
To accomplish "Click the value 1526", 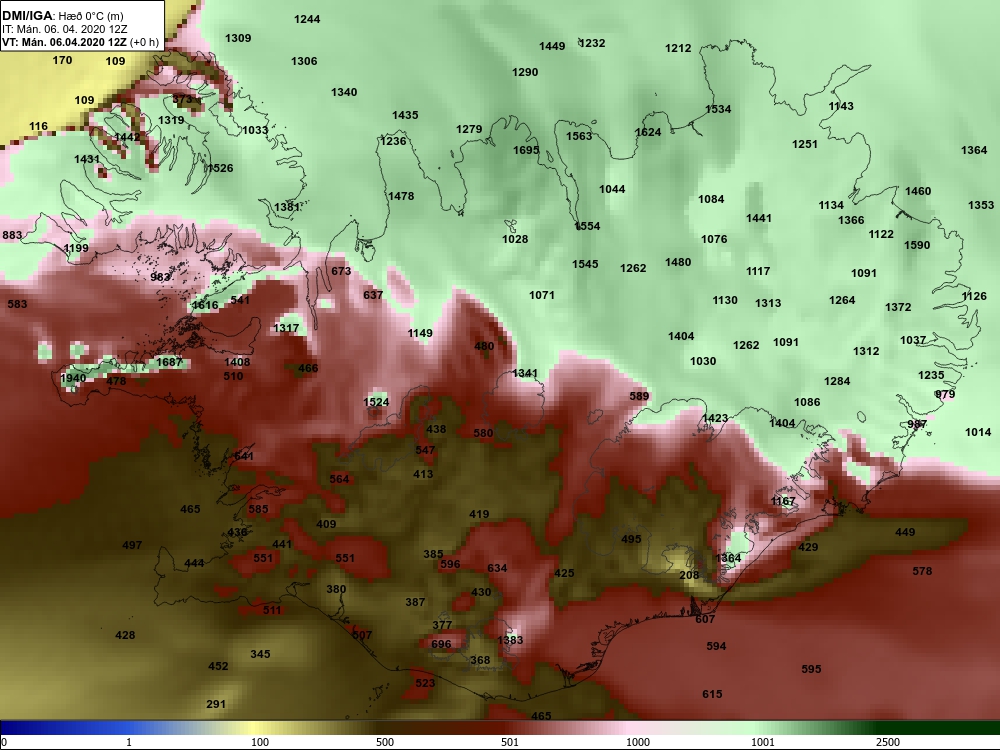I will (x=220, y=168).
